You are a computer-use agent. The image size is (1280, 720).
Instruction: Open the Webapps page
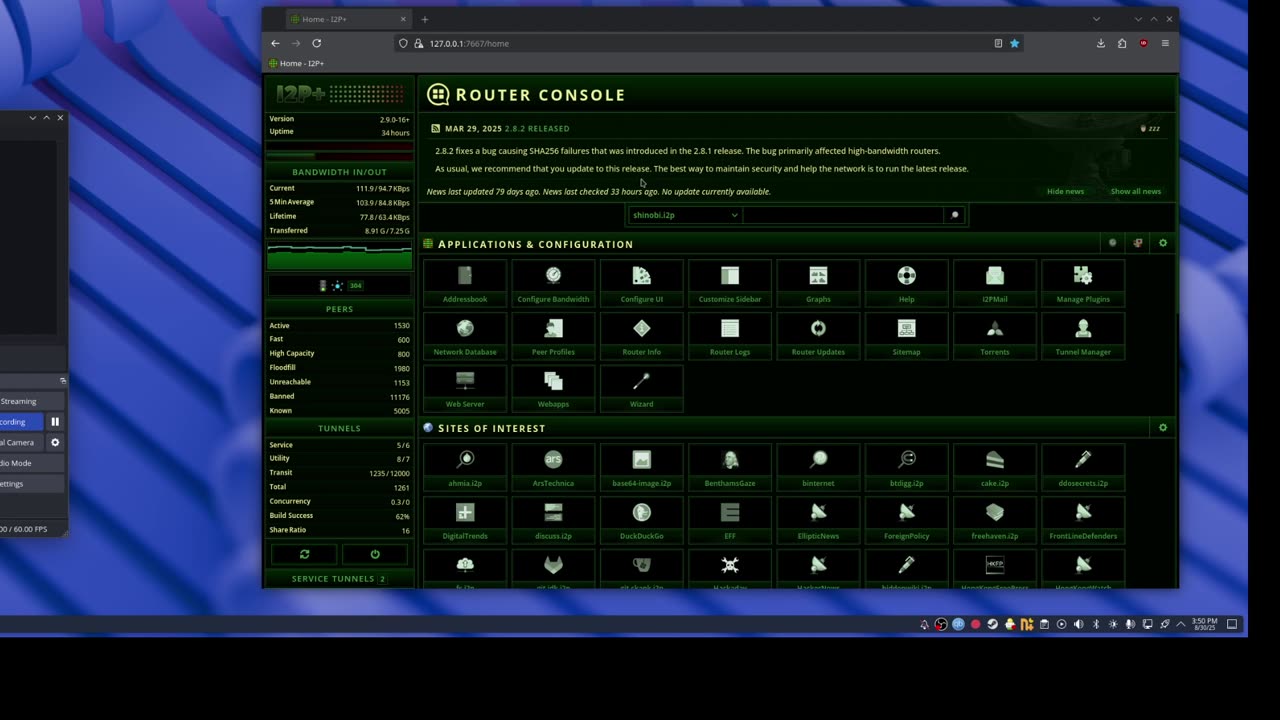pos(553,388)
